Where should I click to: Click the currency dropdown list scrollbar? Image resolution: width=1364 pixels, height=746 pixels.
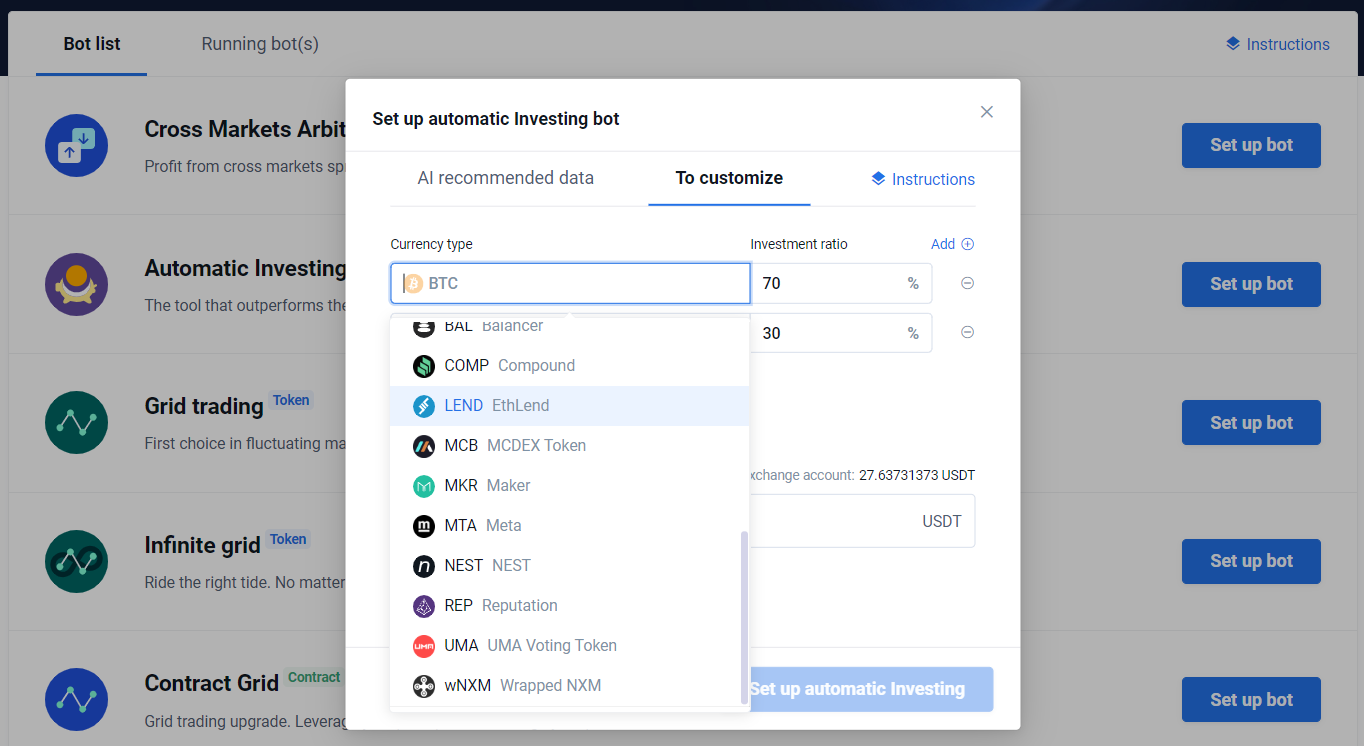[x=743, y=615]
